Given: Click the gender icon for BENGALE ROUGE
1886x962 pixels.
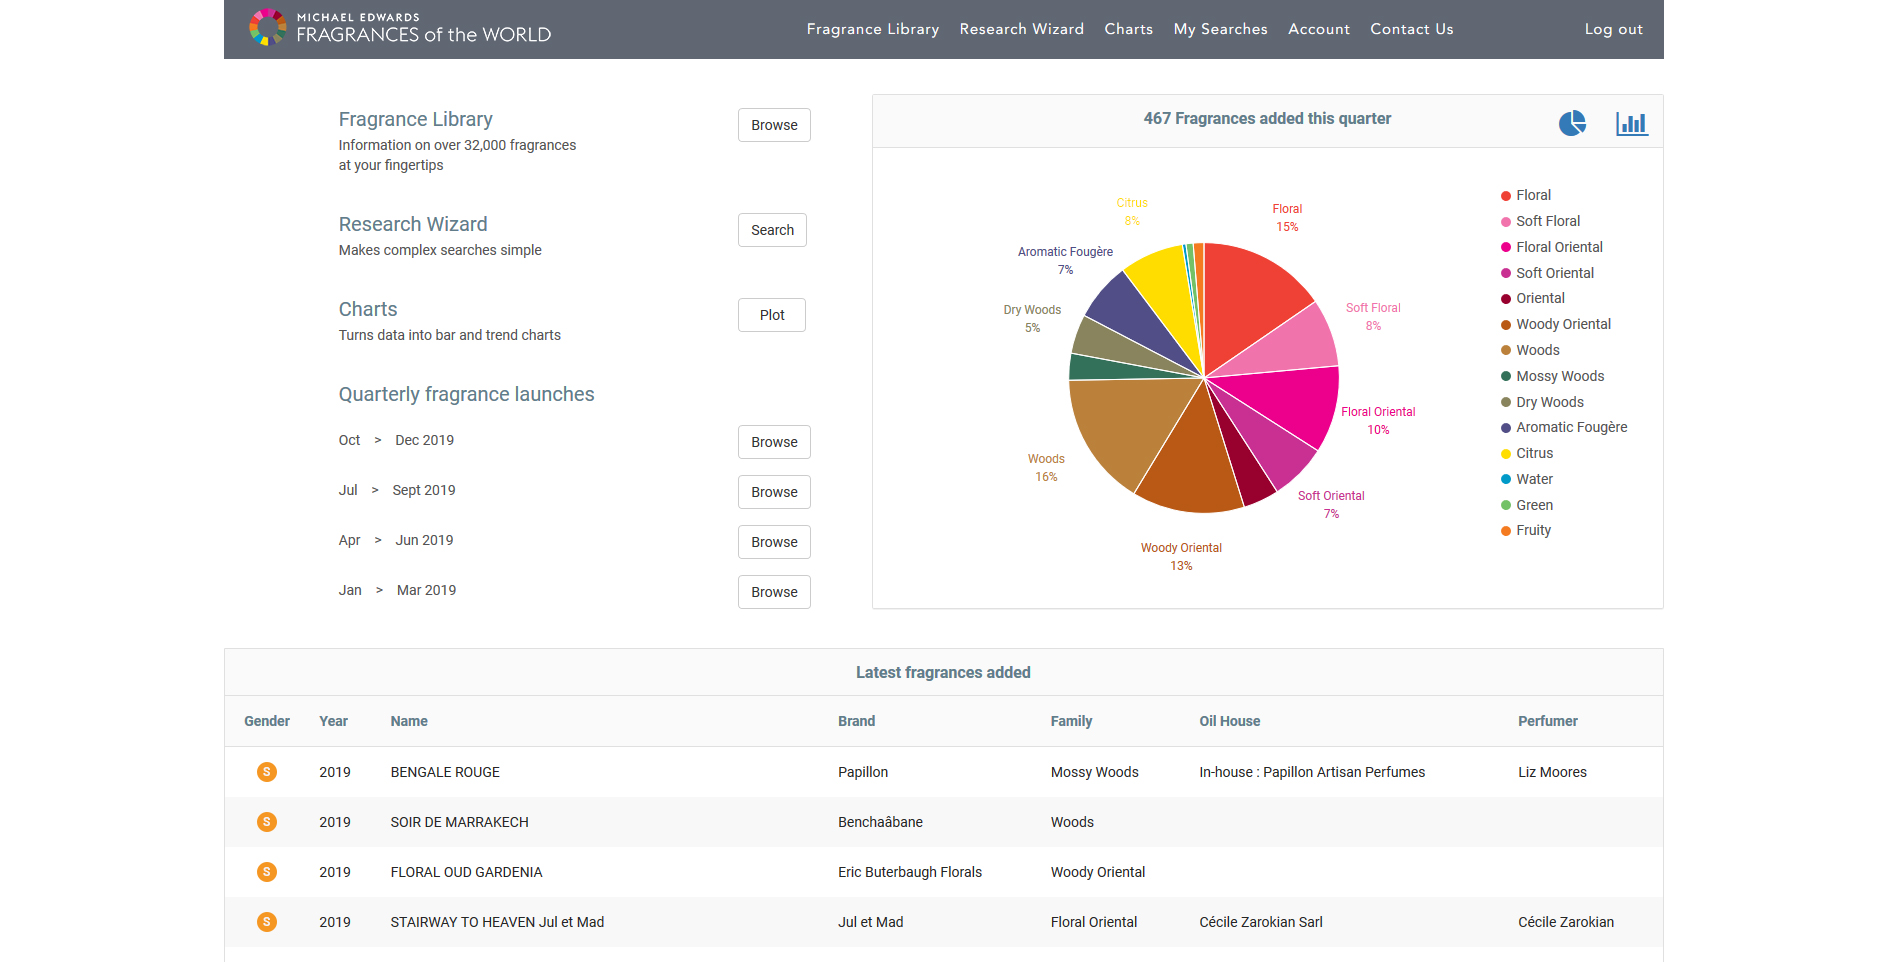Looking at the screenshot, I should 267,772.
